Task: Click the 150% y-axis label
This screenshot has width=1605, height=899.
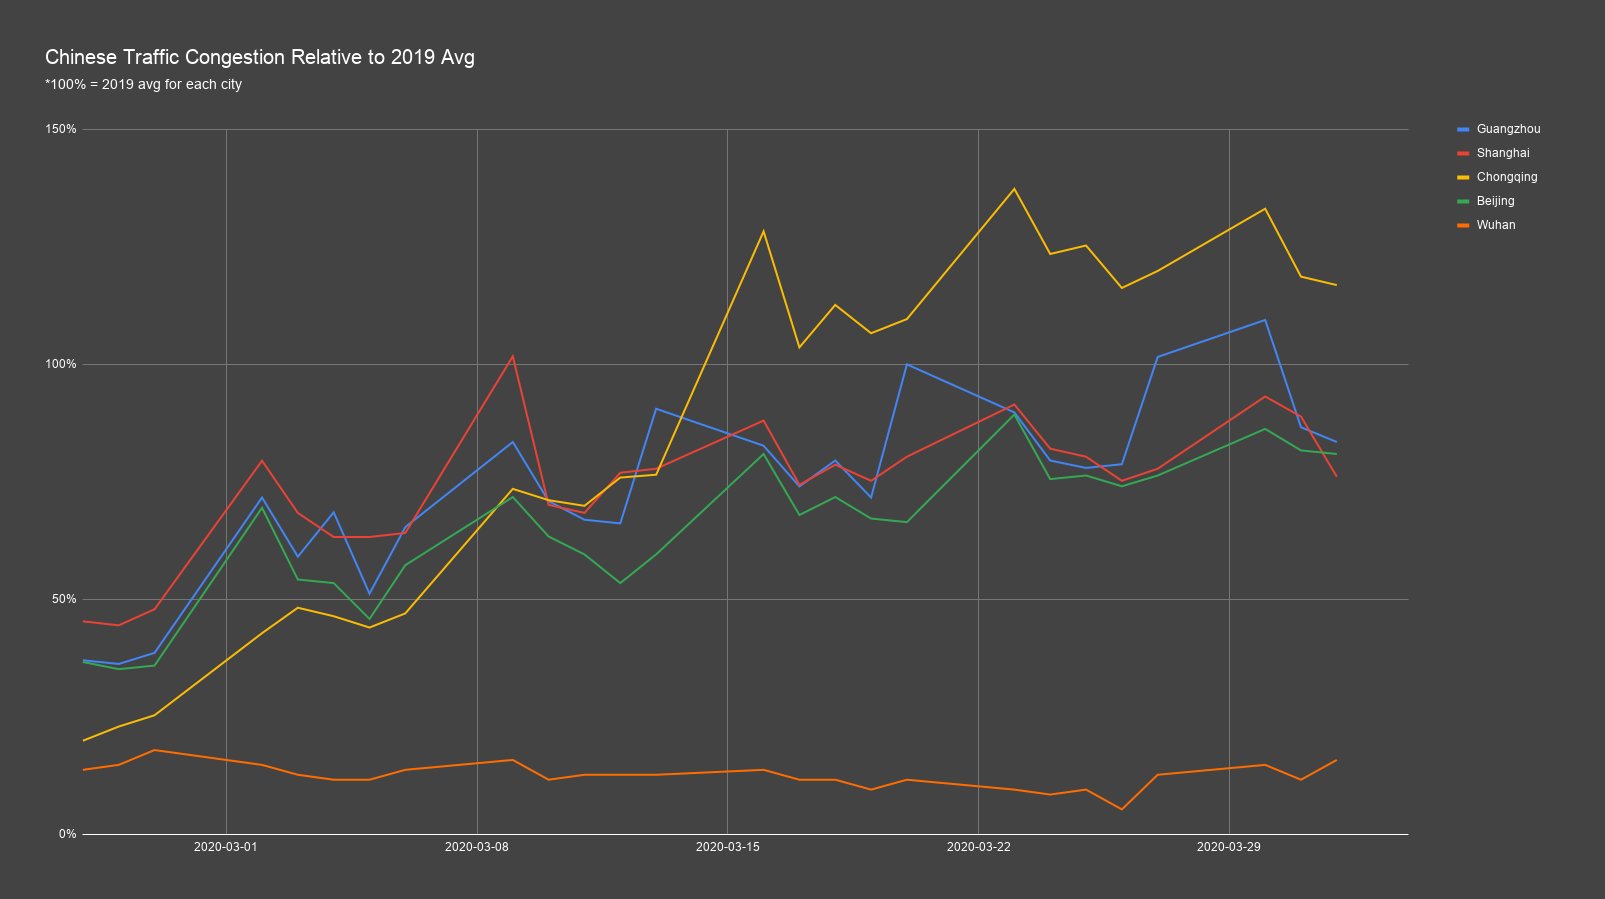Action: [x=61, y=129]
